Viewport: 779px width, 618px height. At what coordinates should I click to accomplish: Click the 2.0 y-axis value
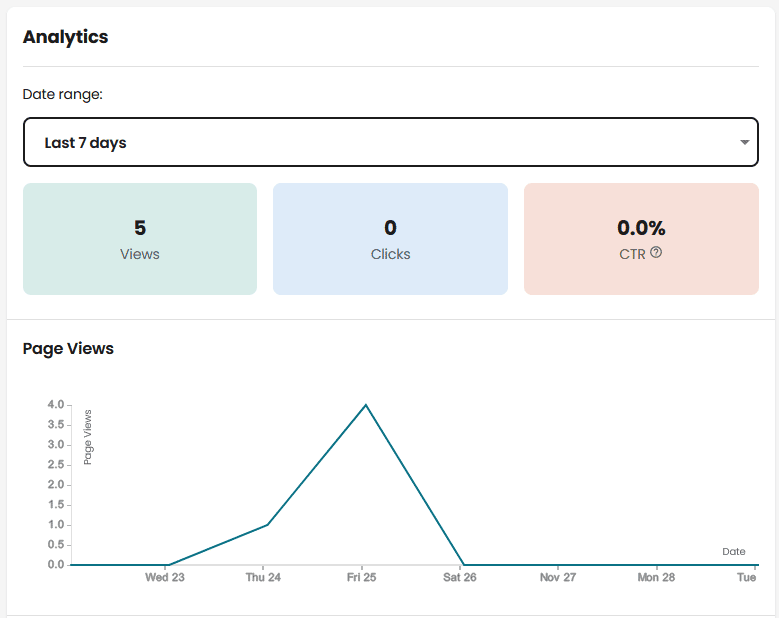click(x=56, y=484)
